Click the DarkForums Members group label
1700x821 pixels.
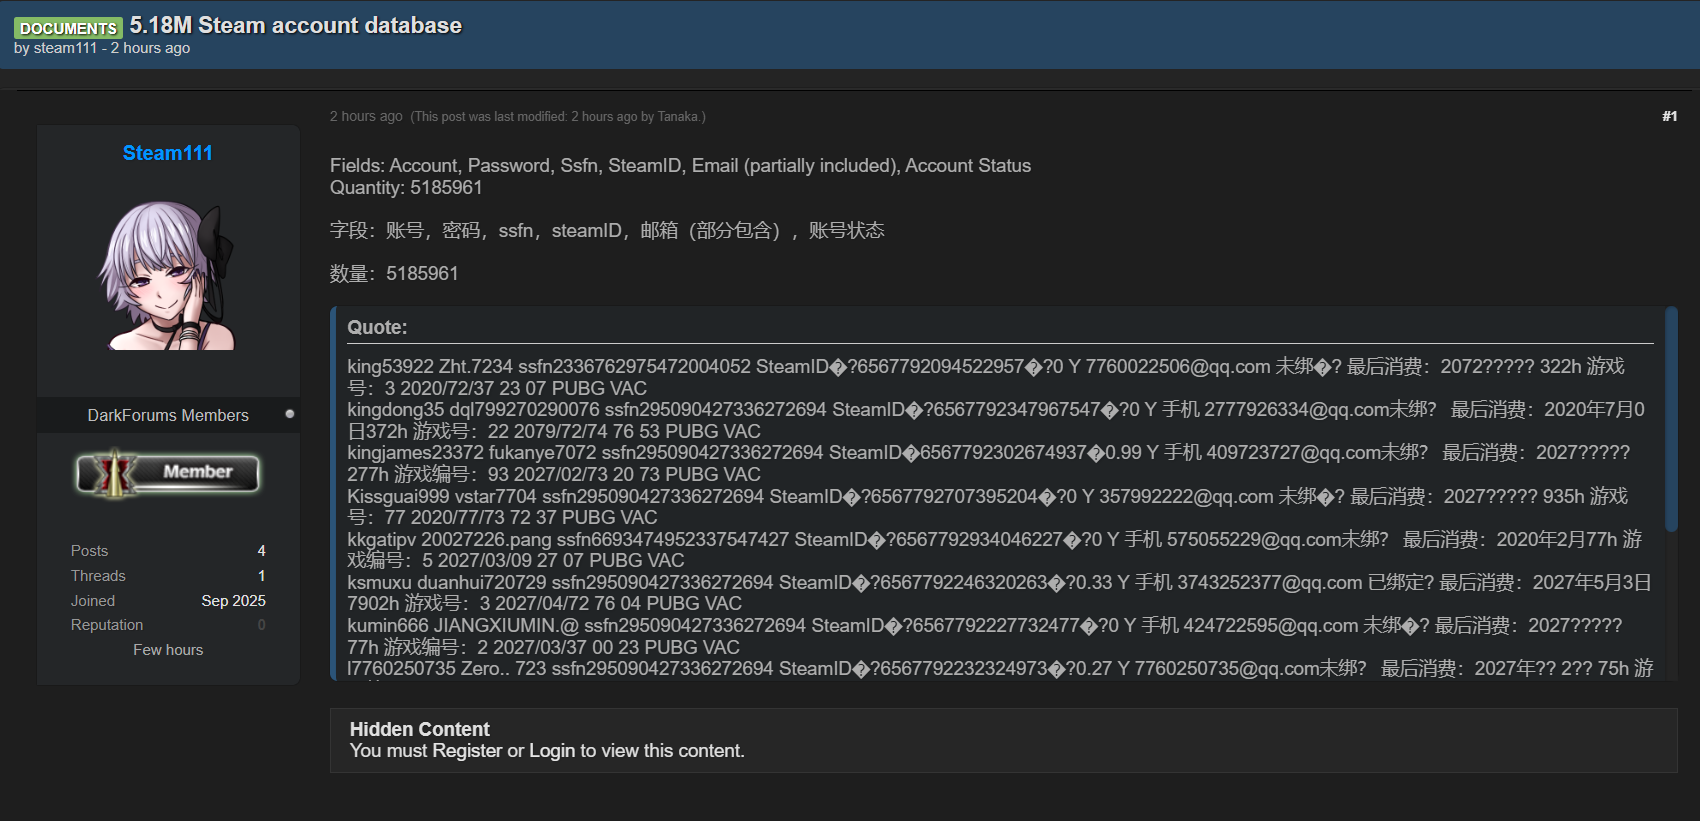(x=168, y=415)
